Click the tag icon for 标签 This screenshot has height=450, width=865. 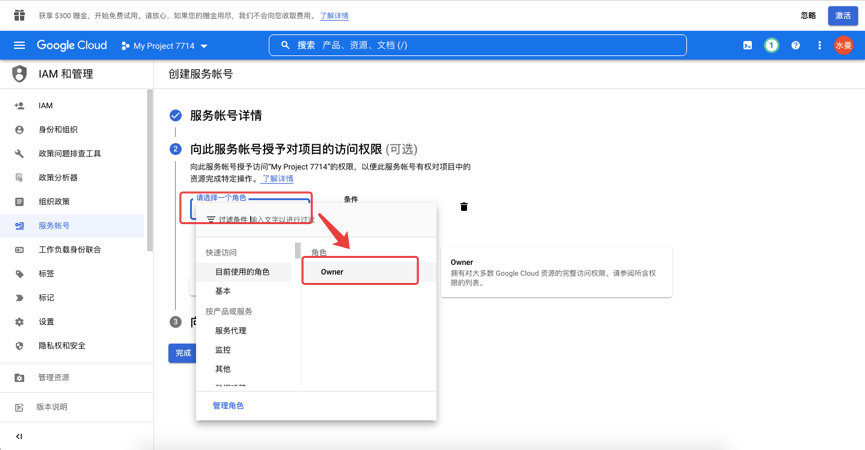pos(19,274)
